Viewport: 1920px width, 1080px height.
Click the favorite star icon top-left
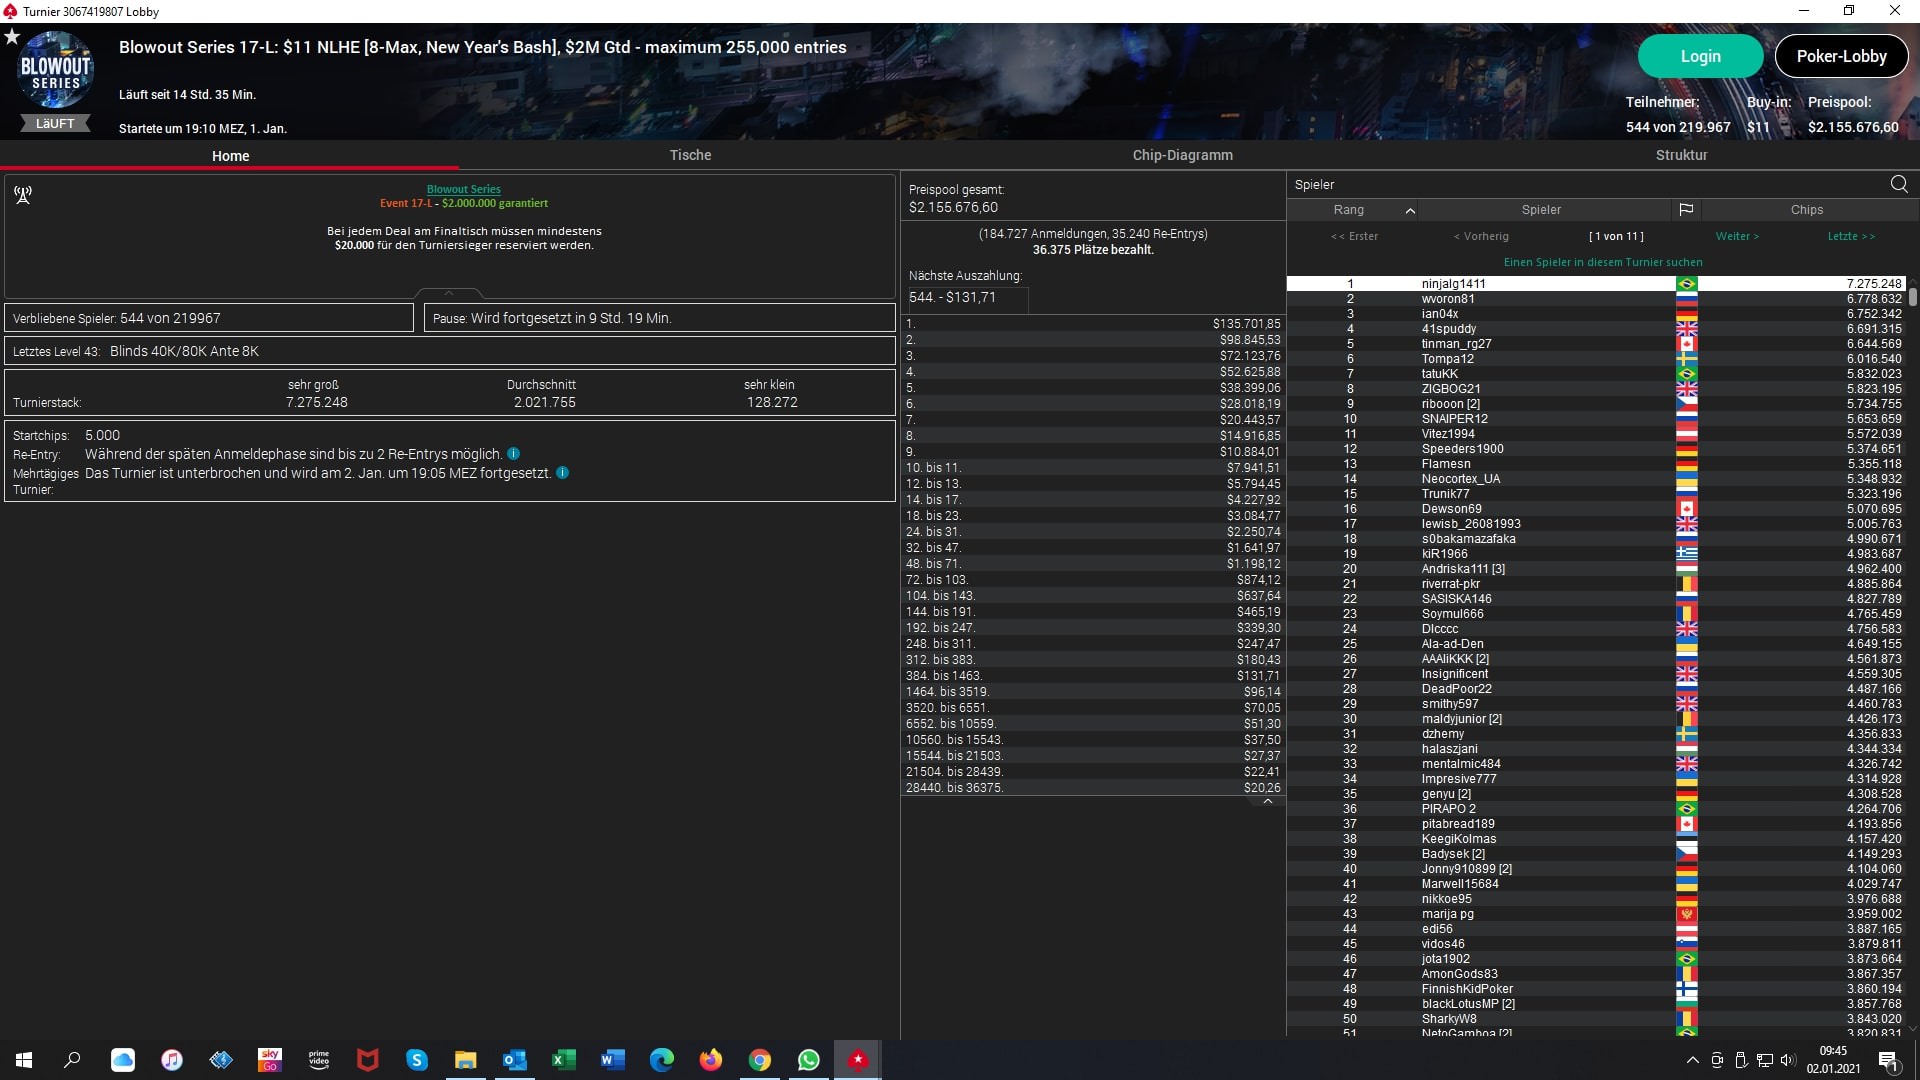[12, 37]
